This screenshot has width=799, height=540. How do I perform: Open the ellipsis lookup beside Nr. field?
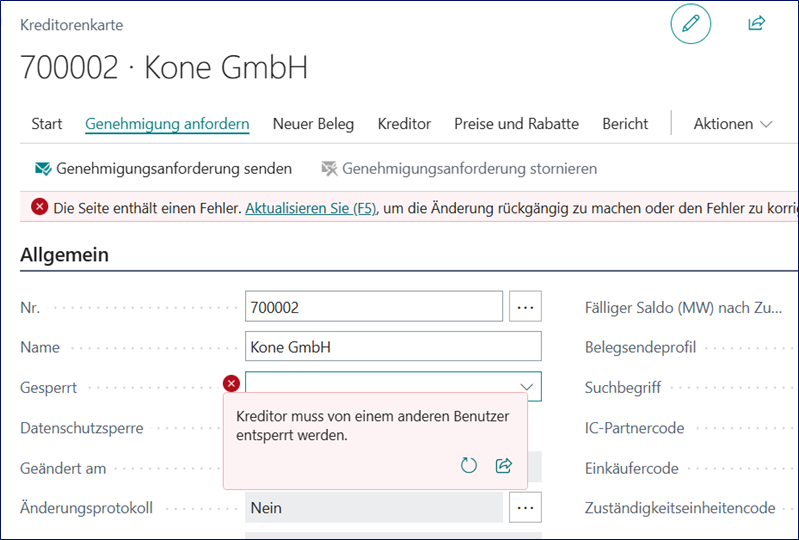point(525,307)
